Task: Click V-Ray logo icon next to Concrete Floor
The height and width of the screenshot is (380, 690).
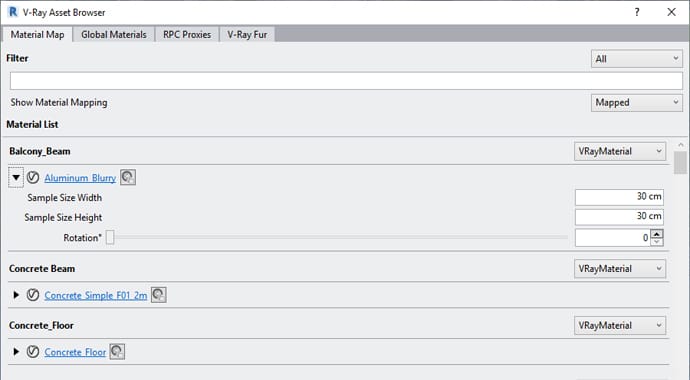Action: coord(33,351)
